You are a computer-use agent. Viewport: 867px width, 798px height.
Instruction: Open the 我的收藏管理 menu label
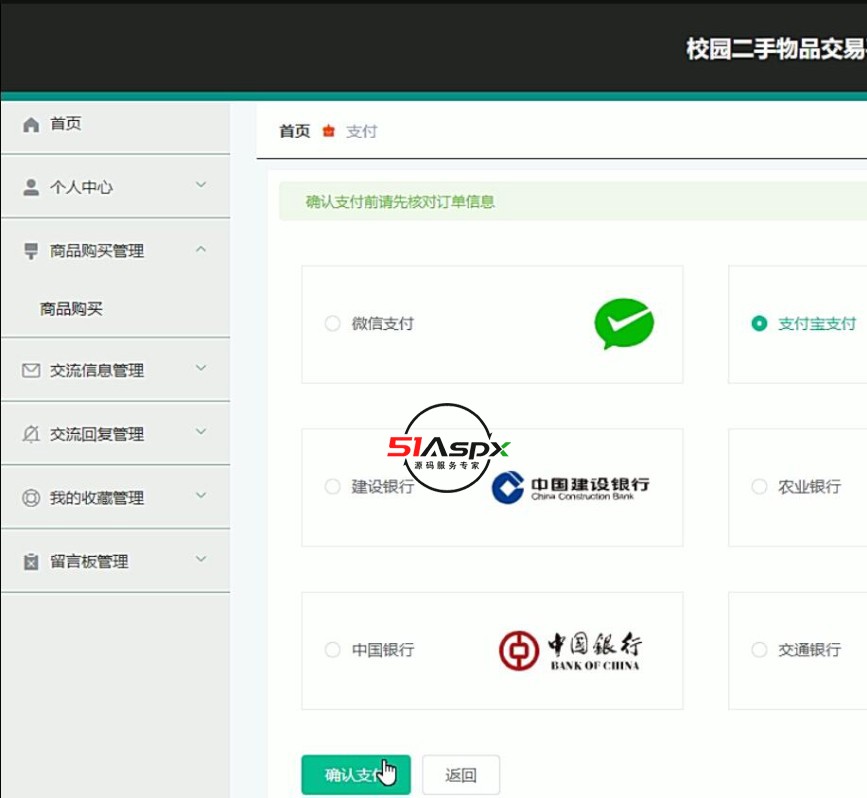point(97,498)
